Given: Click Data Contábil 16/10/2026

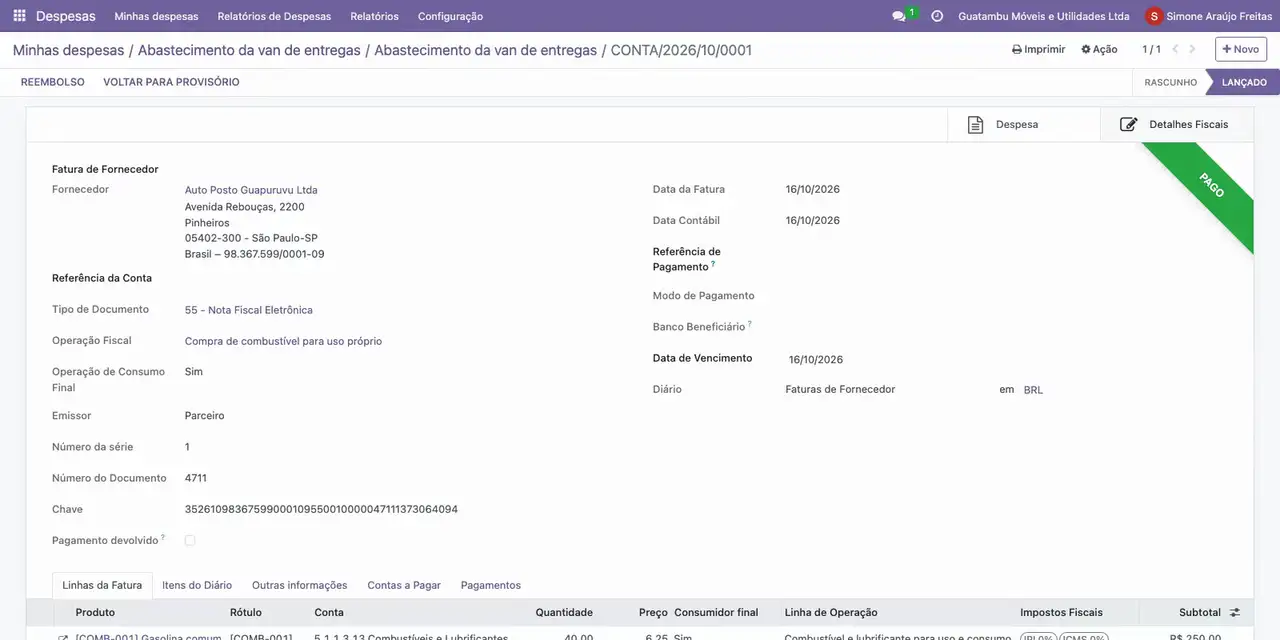Looking at the screenshot, I should (x=813, y=220).
